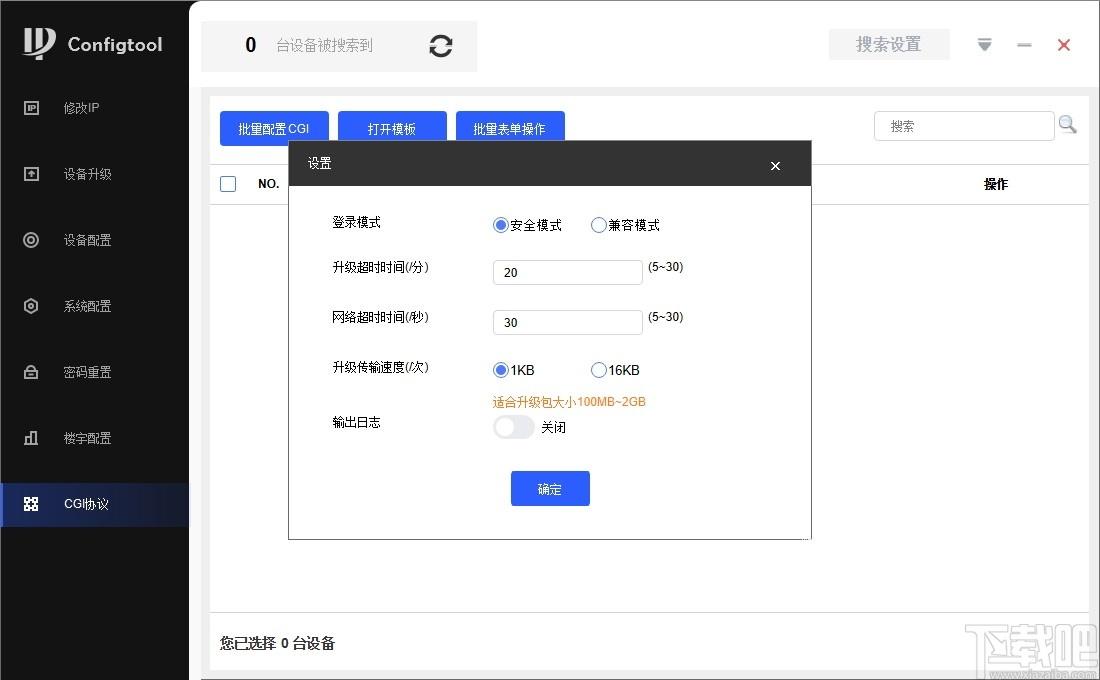Click the 设备升级 upload icon

pyautogui.click(x=31, y=173)
